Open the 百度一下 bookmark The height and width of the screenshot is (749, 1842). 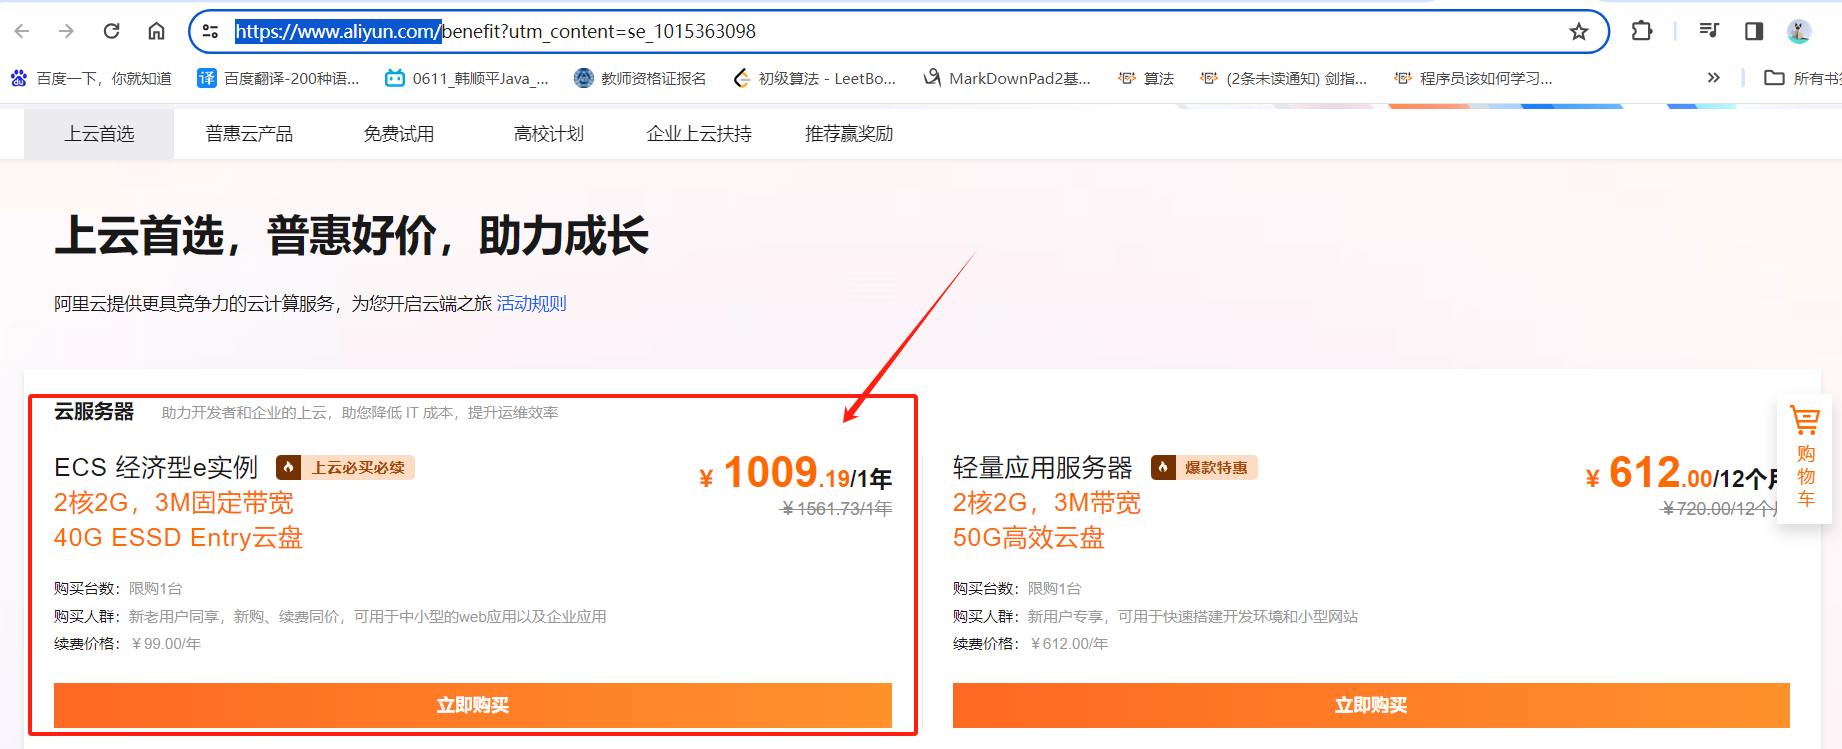[x=91, y=78]
